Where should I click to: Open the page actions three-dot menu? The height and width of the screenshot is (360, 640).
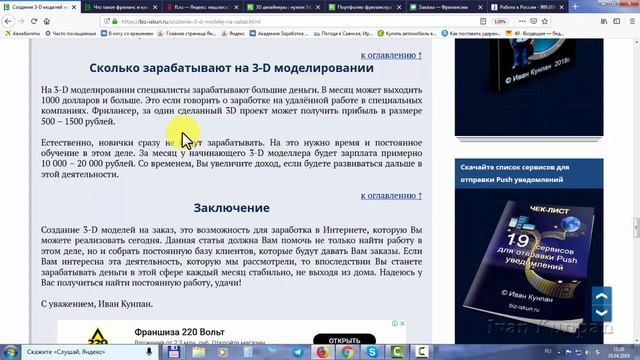(x=522, y=21)
